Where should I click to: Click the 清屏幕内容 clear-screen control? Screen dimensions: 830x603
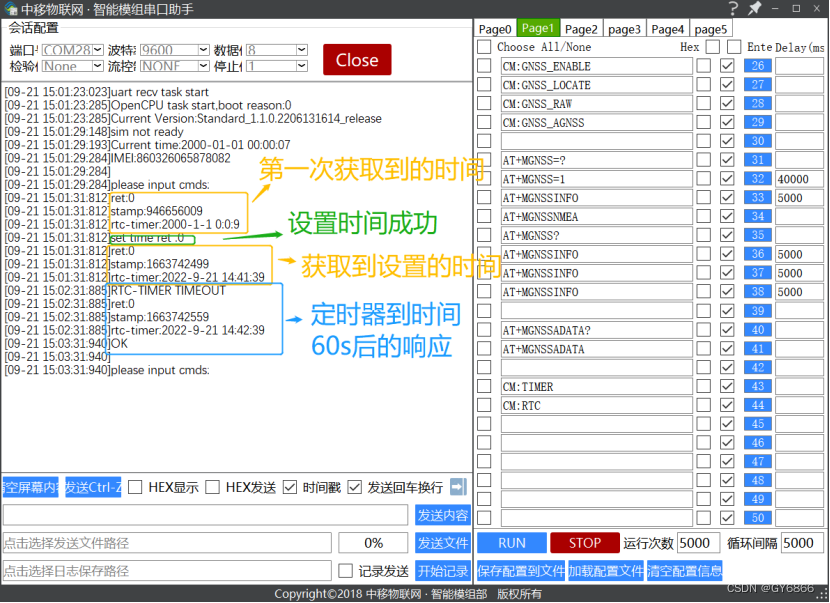pos(30,487)
